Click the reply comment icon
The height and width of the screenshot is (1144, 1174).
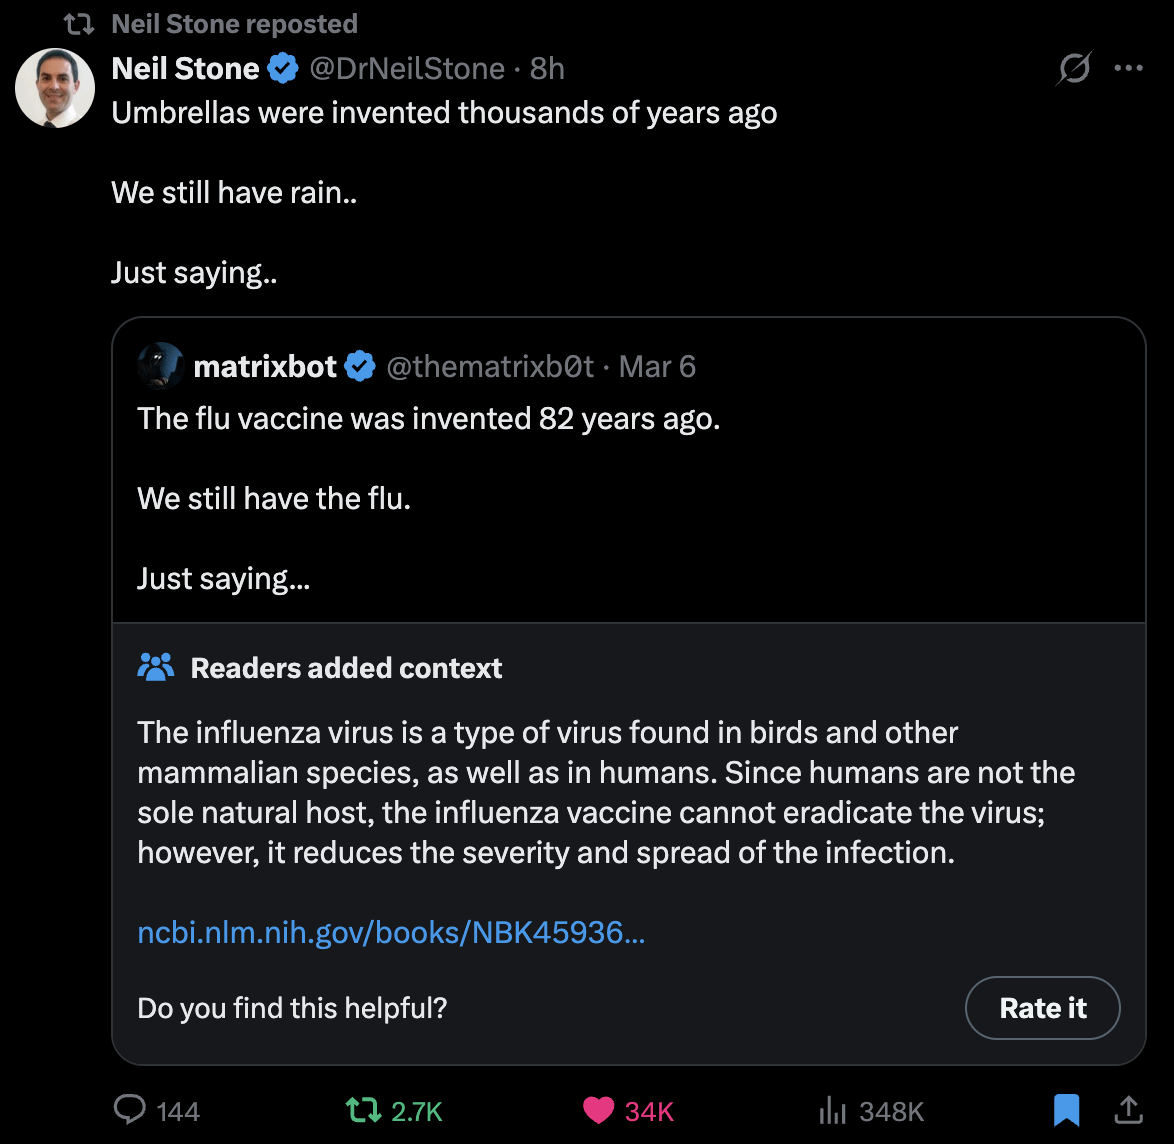(x=130, y=1110)
